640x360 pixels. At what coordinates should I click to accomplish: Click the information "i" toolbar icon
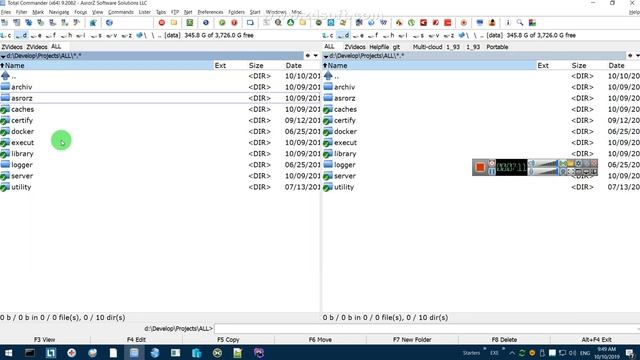[x=508, y=23]
